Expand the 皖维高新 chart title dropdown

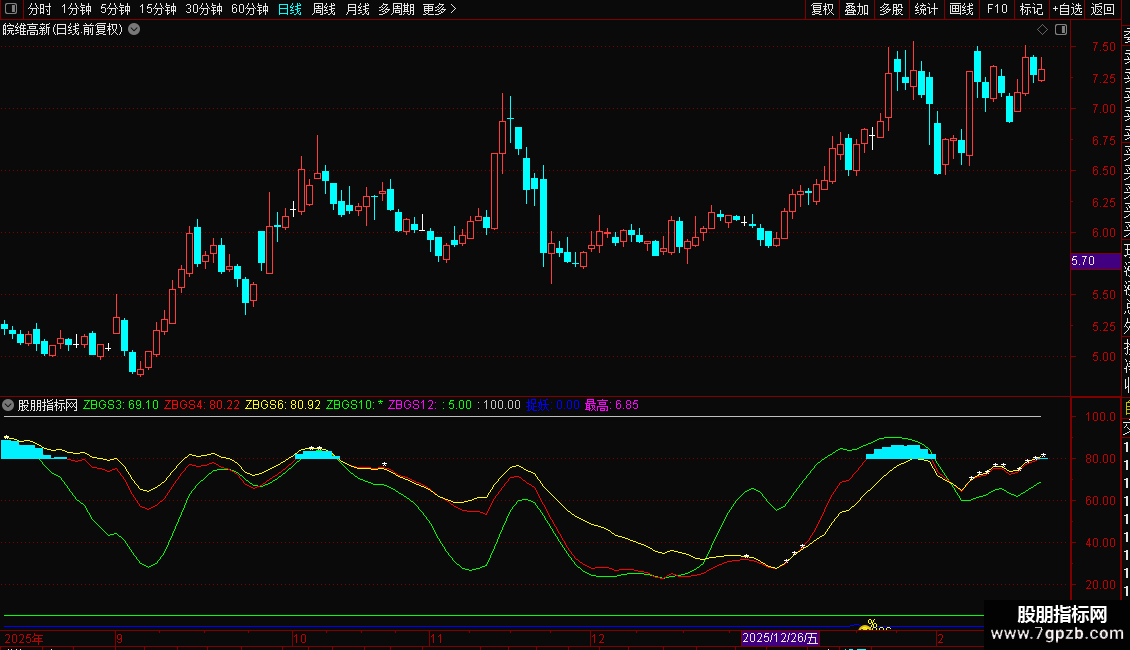click(135, 29)
